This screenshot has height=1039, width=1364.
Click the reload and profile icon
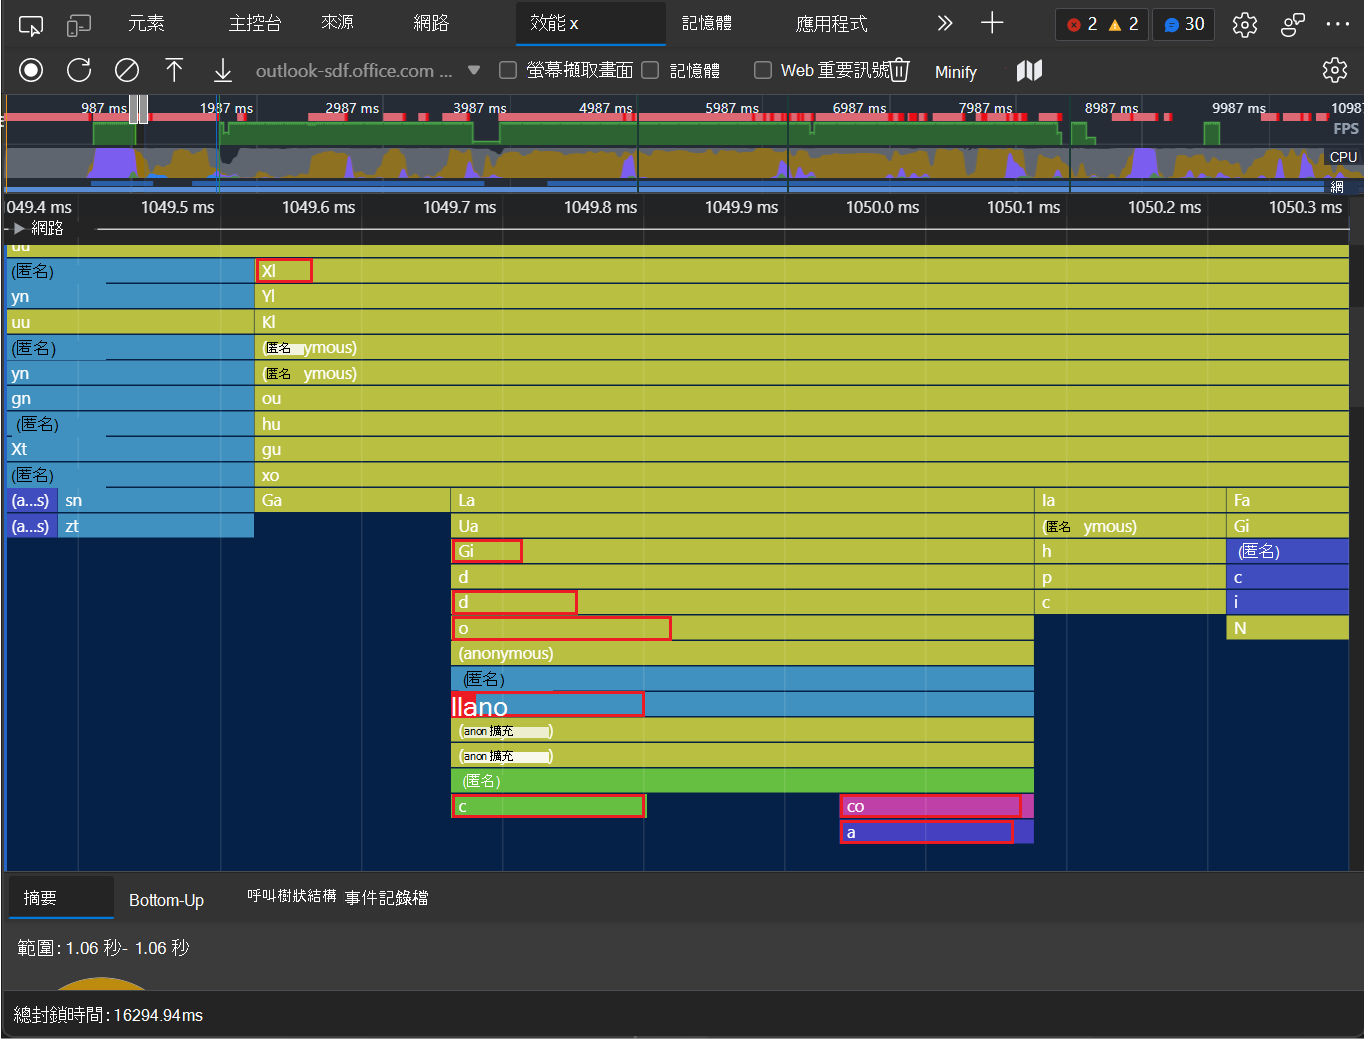[x=79, y=70]
